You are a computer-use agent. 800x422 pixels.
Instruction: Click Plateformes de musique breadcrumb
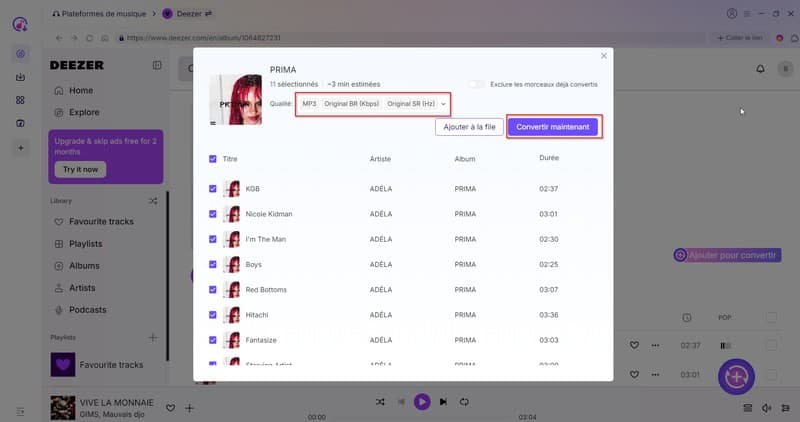point(99,14)
